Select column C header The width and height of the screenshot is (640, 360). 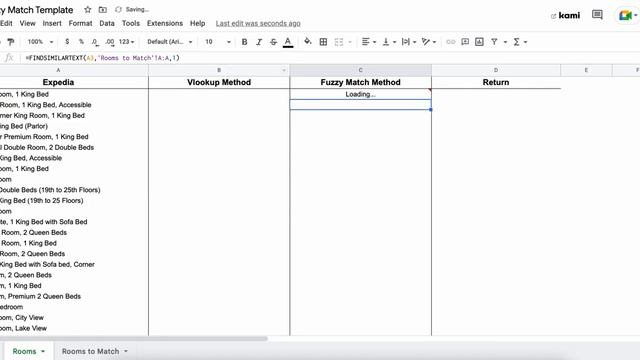coord(360,70)
